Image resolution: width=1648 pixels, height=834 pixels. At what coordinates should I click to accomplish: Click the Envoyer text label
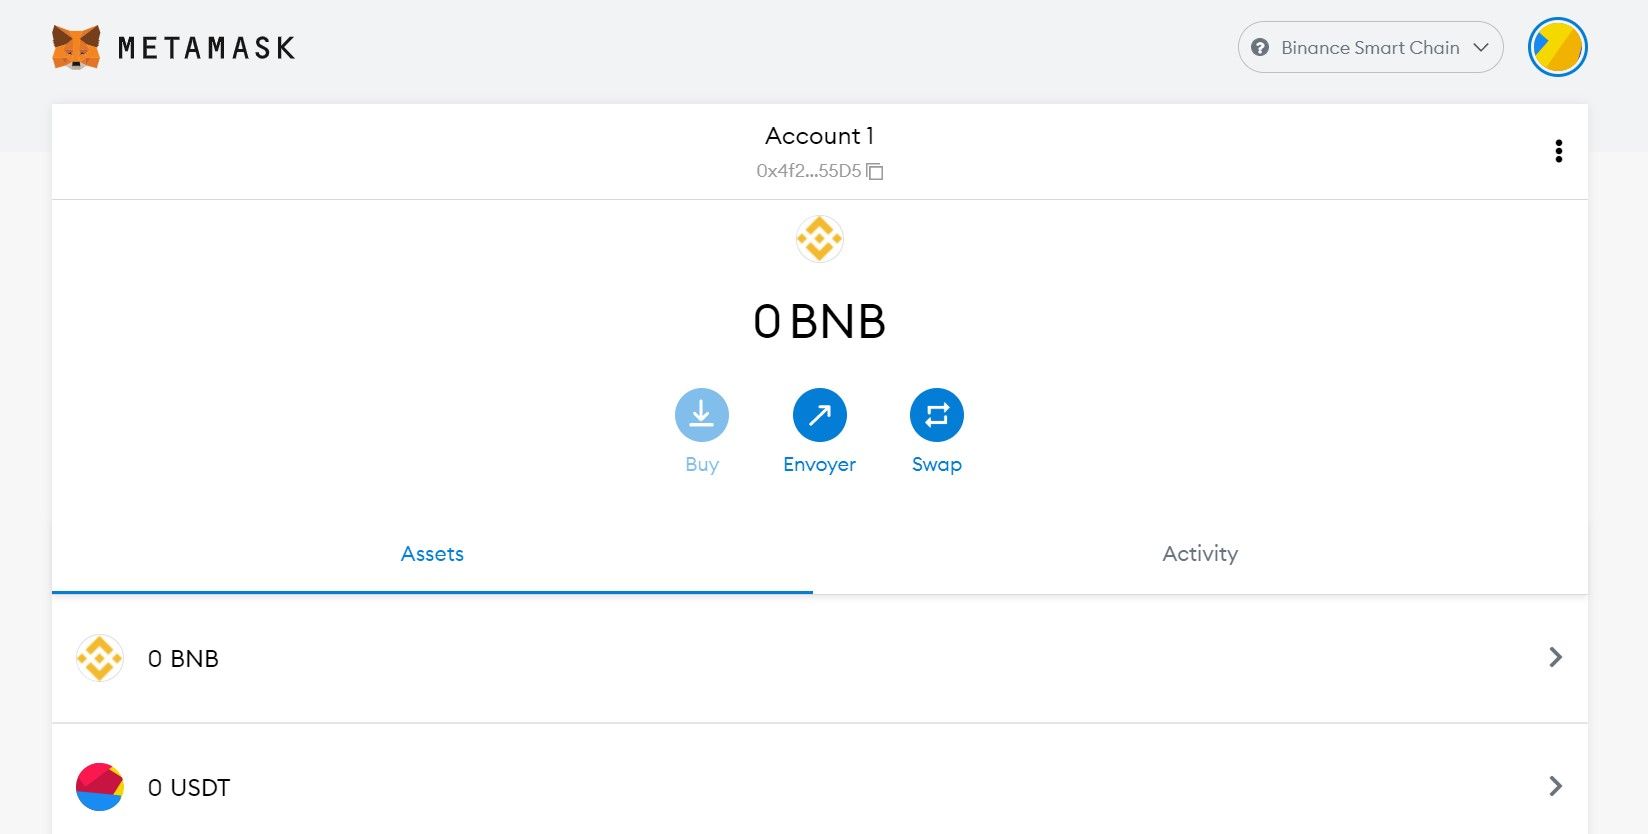click(819, 464)
